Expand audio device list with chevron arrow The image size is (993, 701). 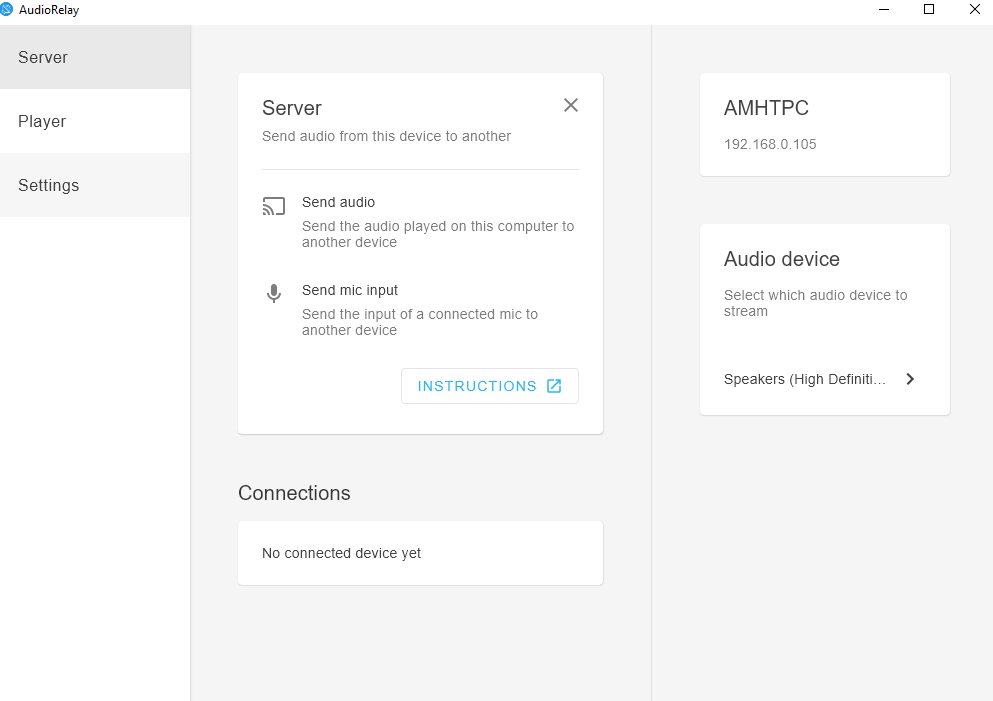pos(910,379)
